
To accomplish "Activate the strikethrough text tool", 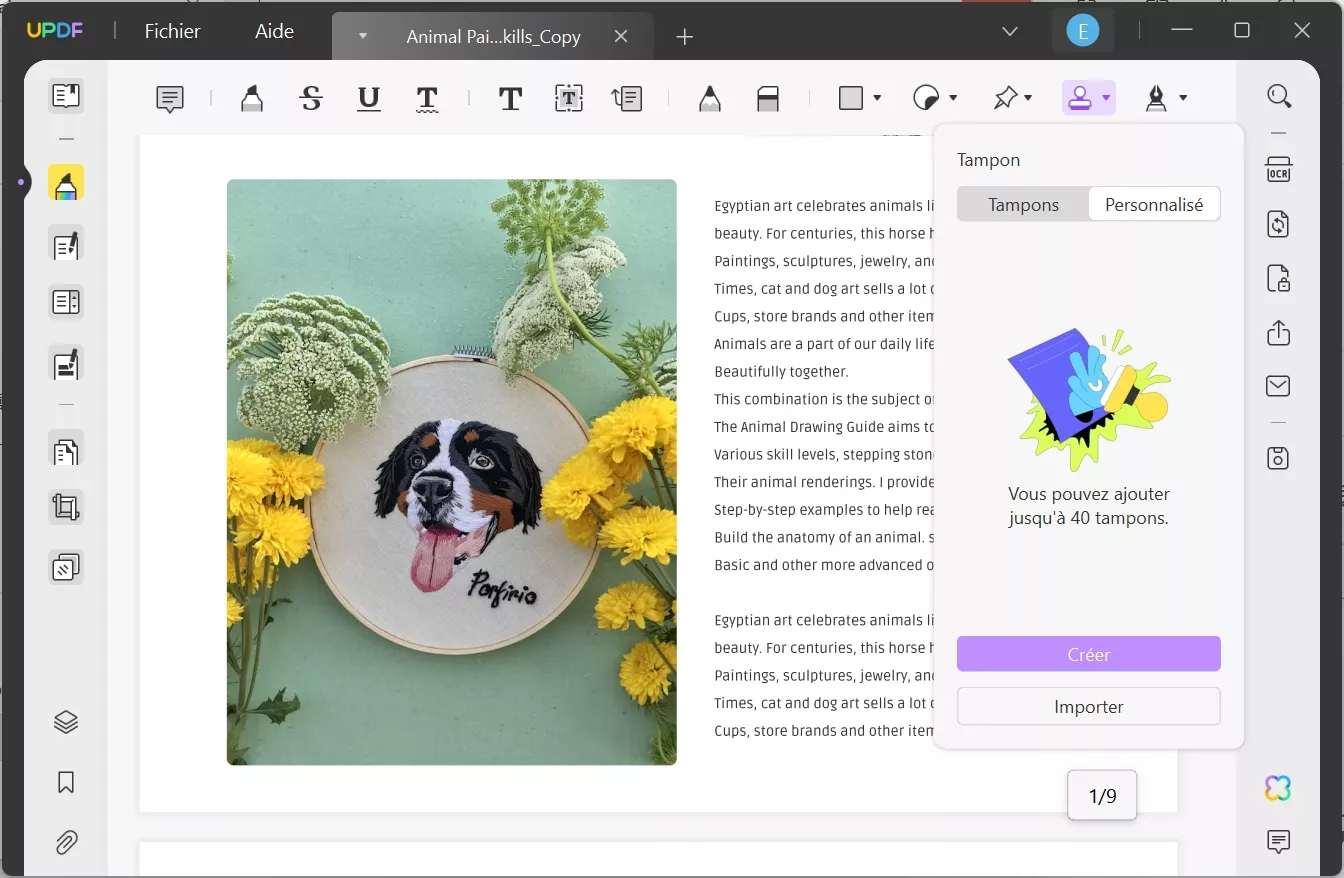I will [x=311, y=98].
